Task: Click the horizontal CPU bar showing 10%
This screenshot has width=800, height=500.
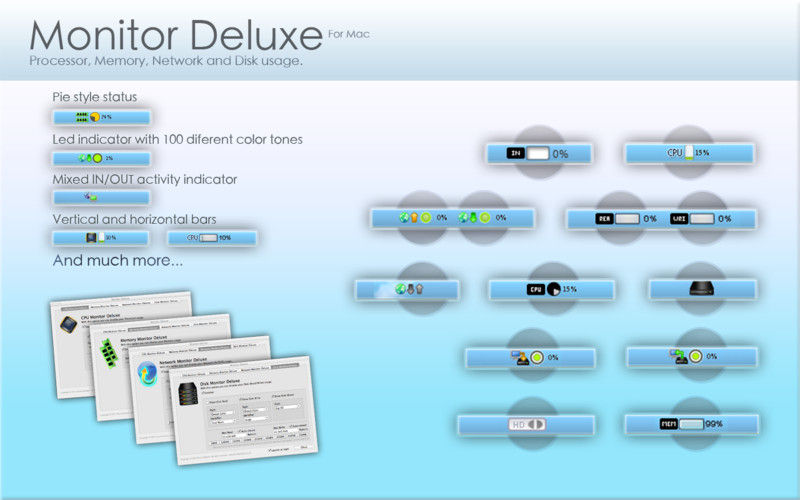Action: [x=208, y=238]
